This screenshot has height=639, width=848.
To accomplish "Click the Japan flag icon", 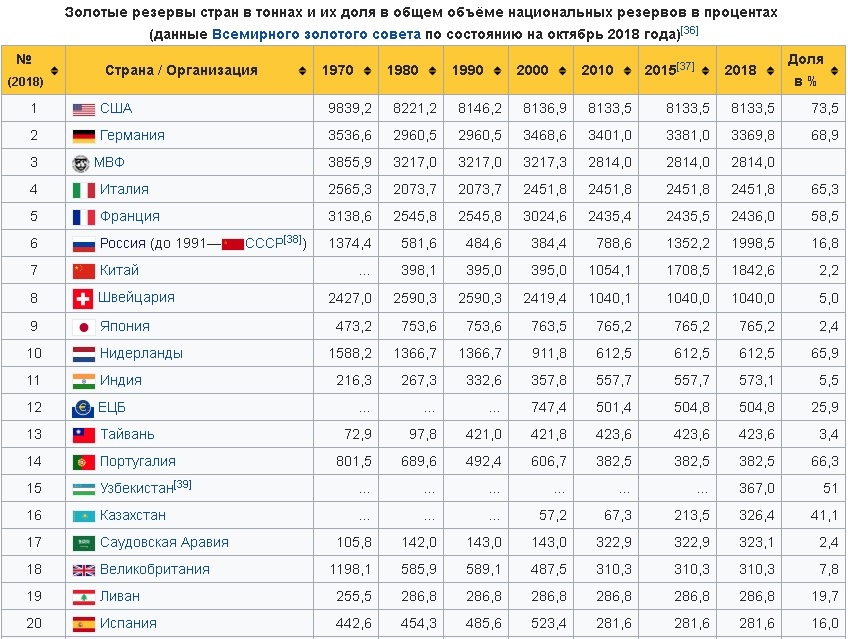I will (x=83, y=326).
